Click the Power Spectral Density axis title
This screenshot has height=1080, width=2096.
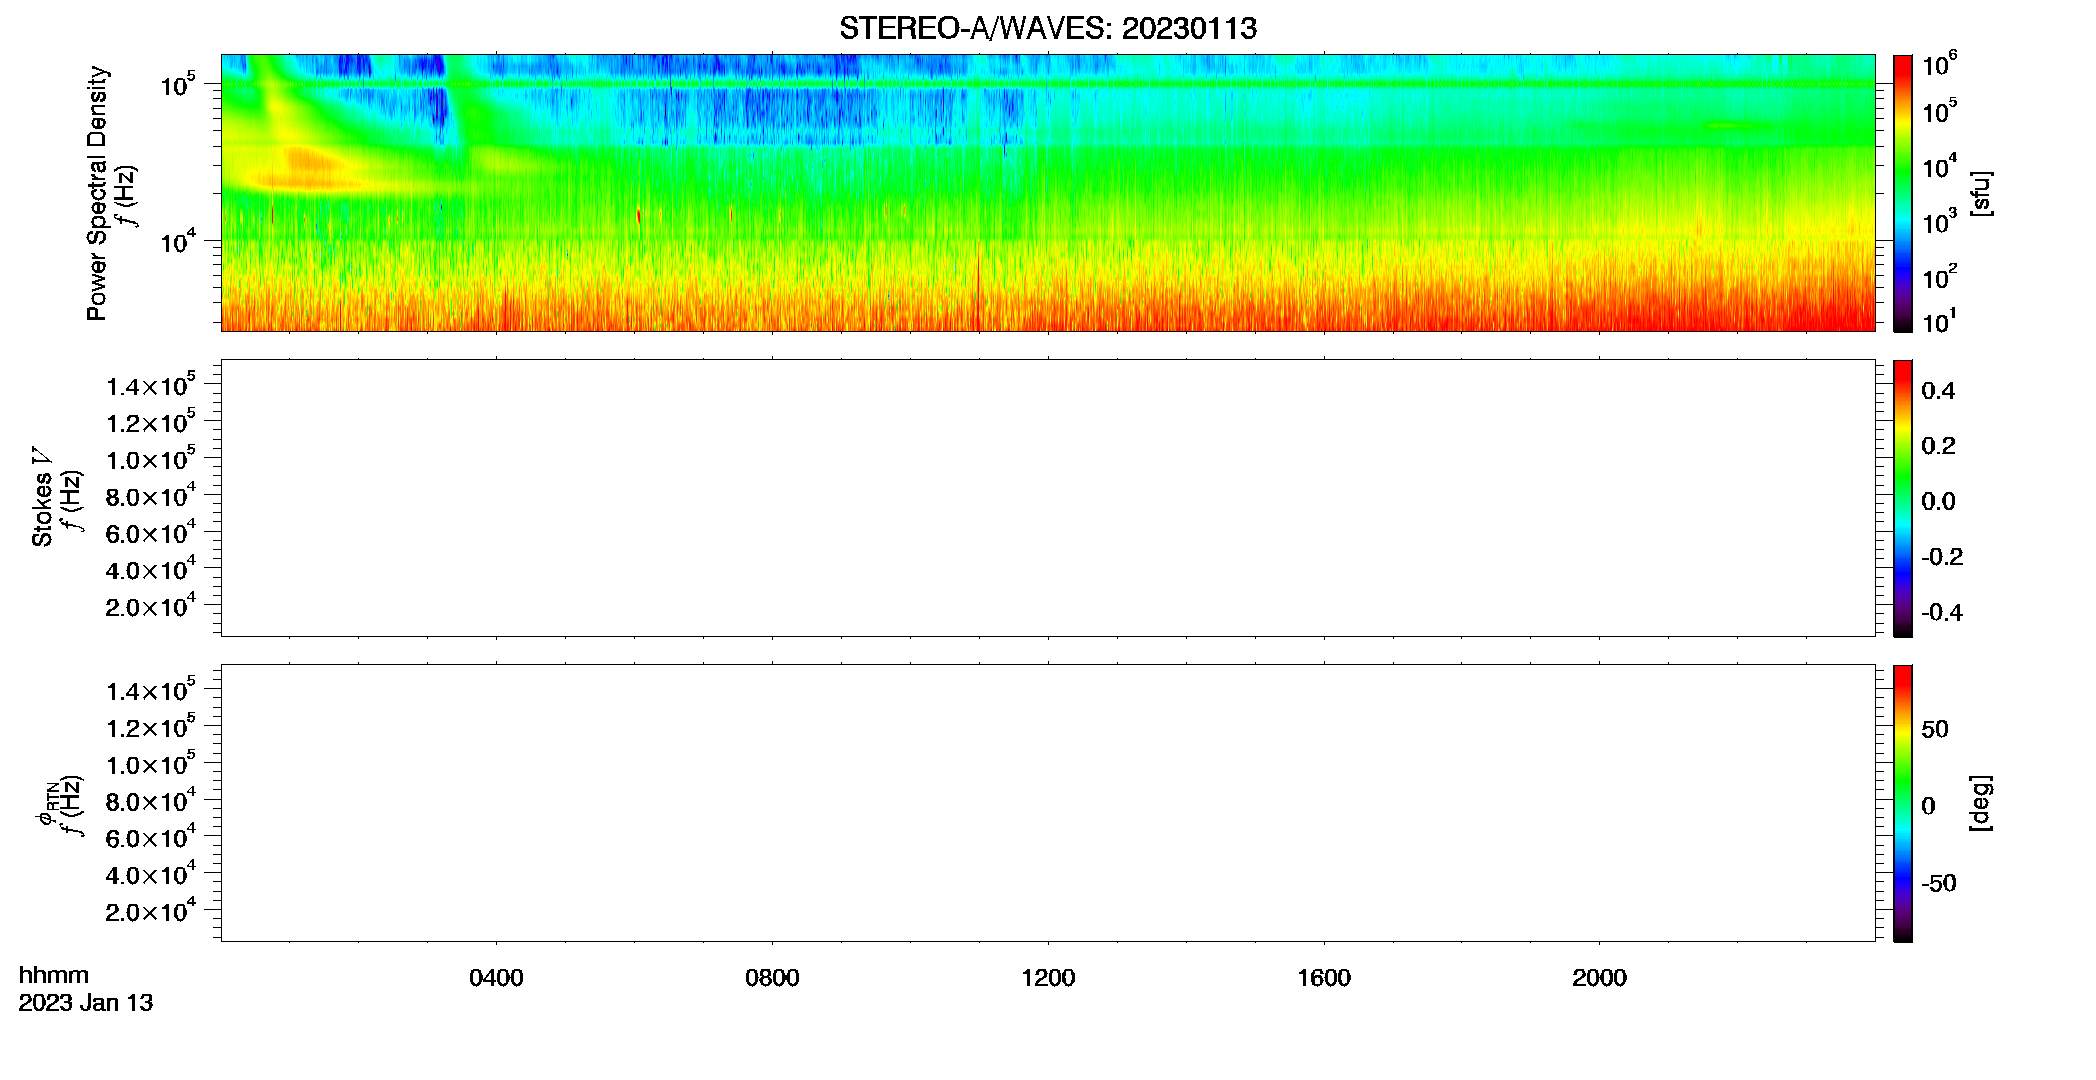point(97,193)
